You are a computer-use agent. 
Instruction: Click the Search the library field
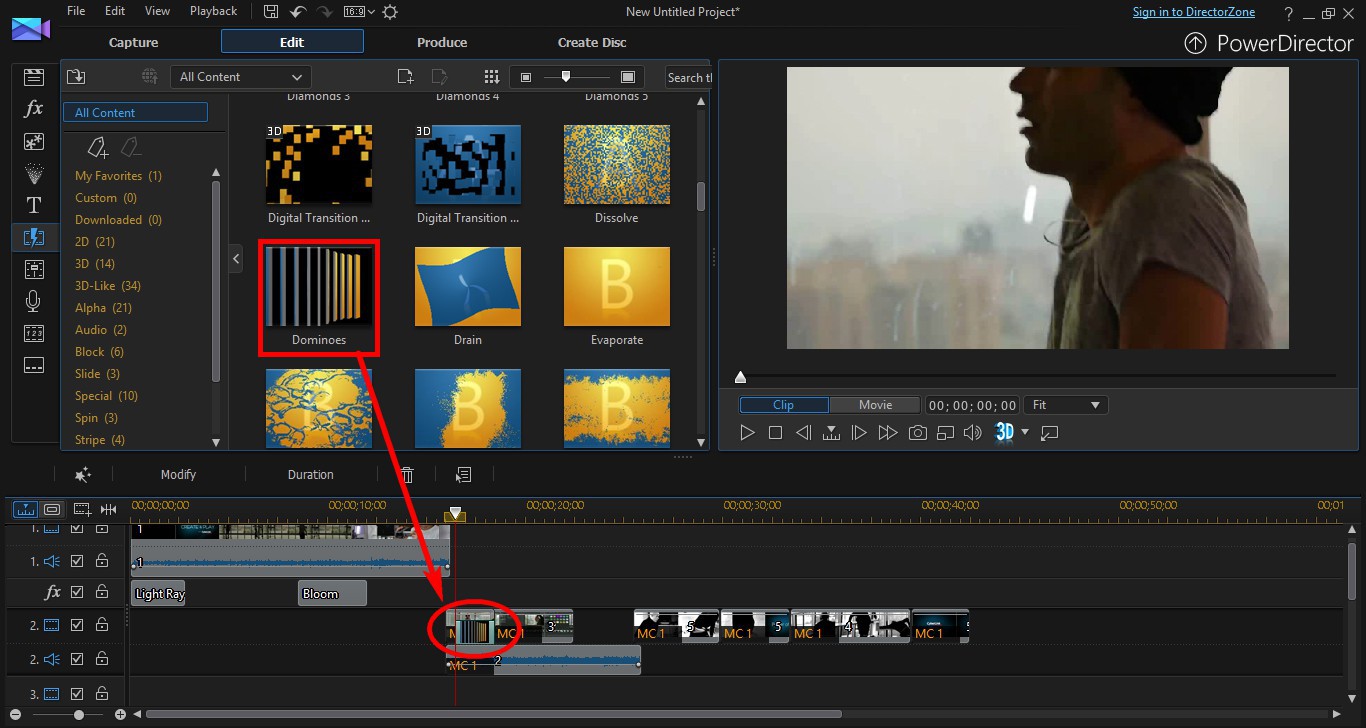coord(689,77)
